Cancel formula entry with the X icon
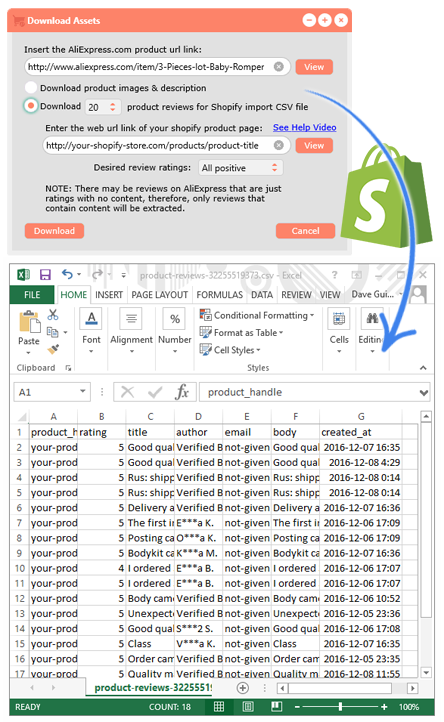The image size is (444, 722). pos(127,392)
